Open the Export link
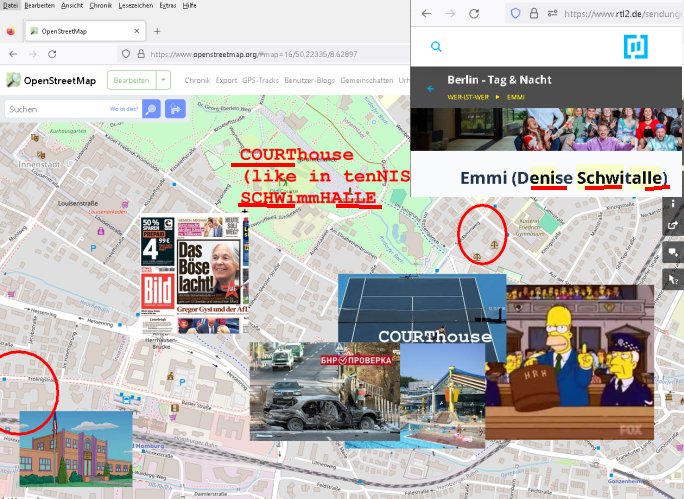The height and width of the screenshot is (499, 684). click(x=226, y=80)
